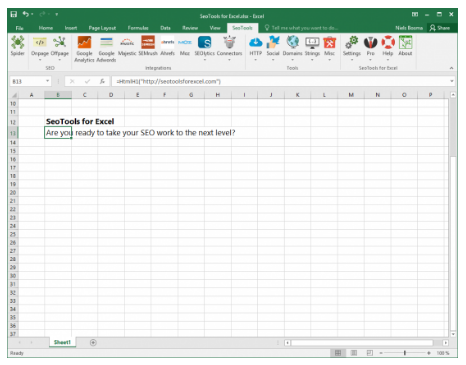Open Ribbon Display Options
The height and width of the screenshot is (365, 466).
[x=415, y=14]
